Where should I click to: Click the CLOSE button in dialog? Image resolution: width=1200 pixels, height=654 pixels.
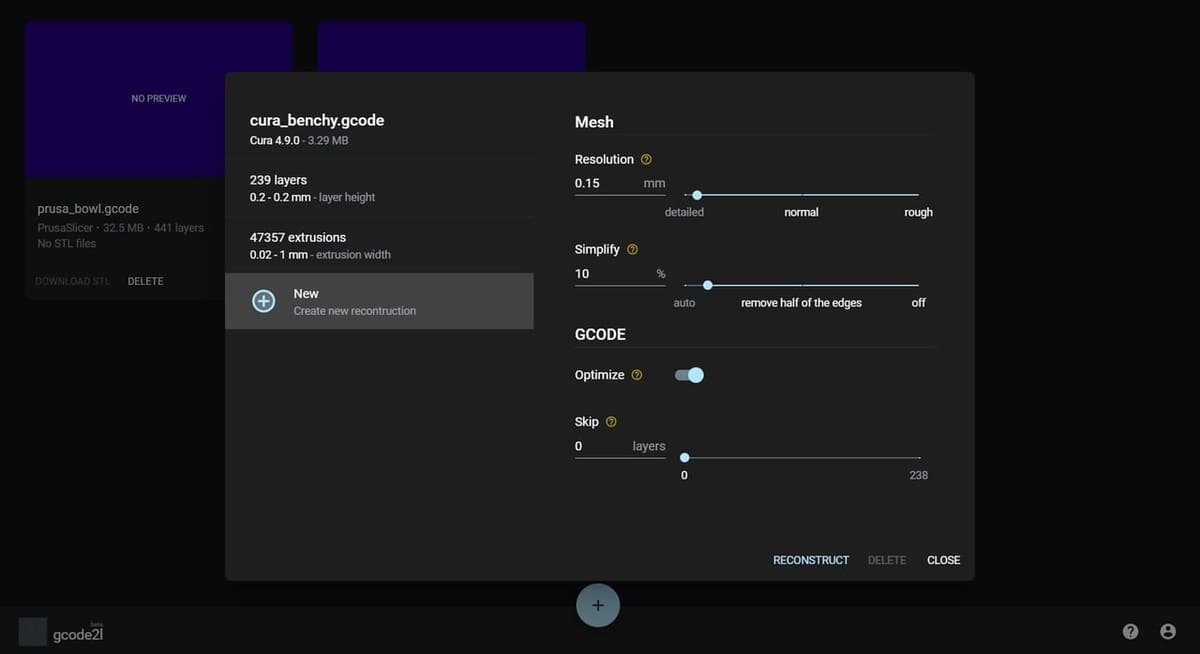click(x=943, y=560)
